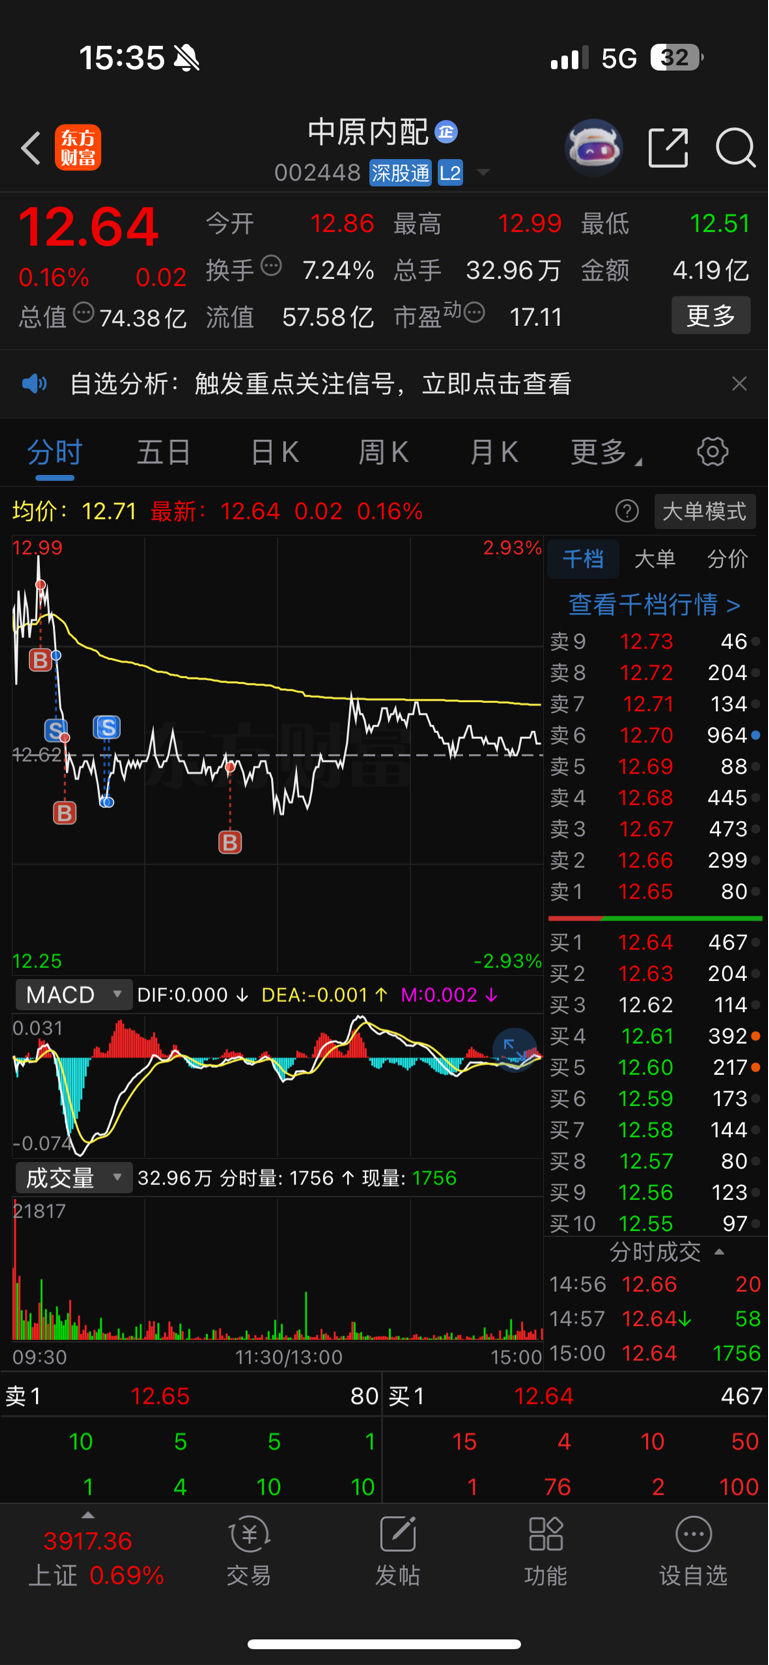Tap the 更多 button beside 市盈
769x1665 pixels.
pos(711,316)
